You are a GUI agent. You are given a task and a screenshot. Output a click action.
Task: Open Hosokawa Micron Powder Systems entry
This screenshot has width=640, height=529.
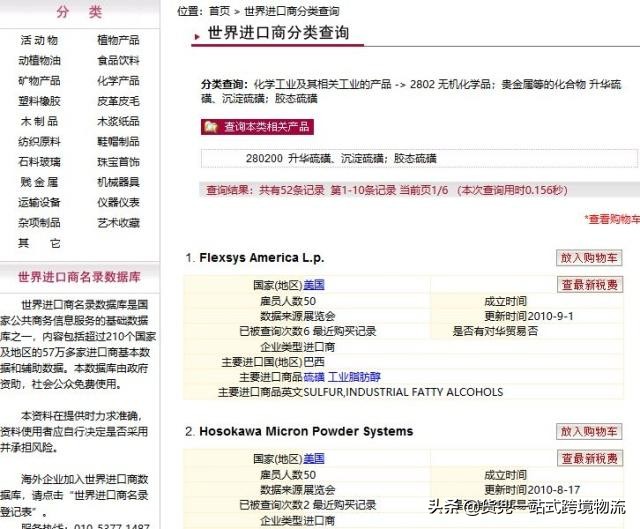click(x=306, y=431)
